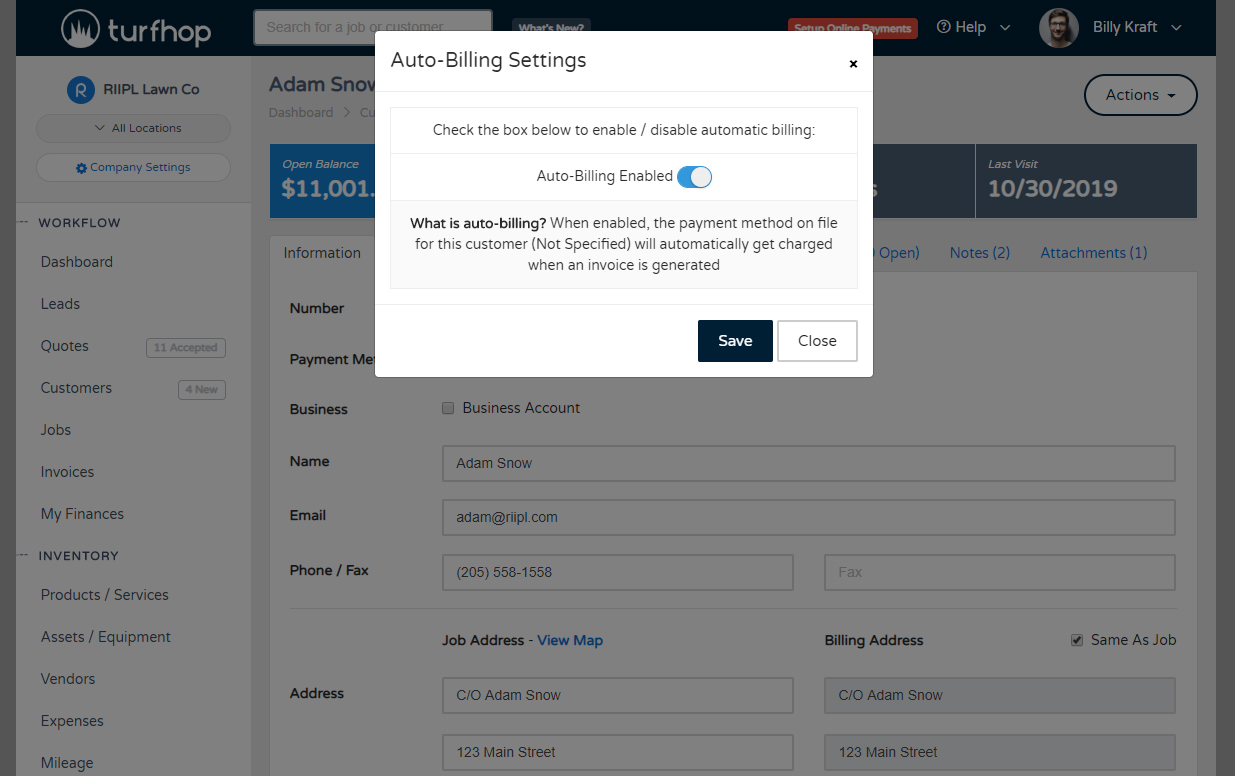The width and height of the screenshot is (1235, 776).
Task: Open the Attachments (1) tab
Action: (1093, 253)
